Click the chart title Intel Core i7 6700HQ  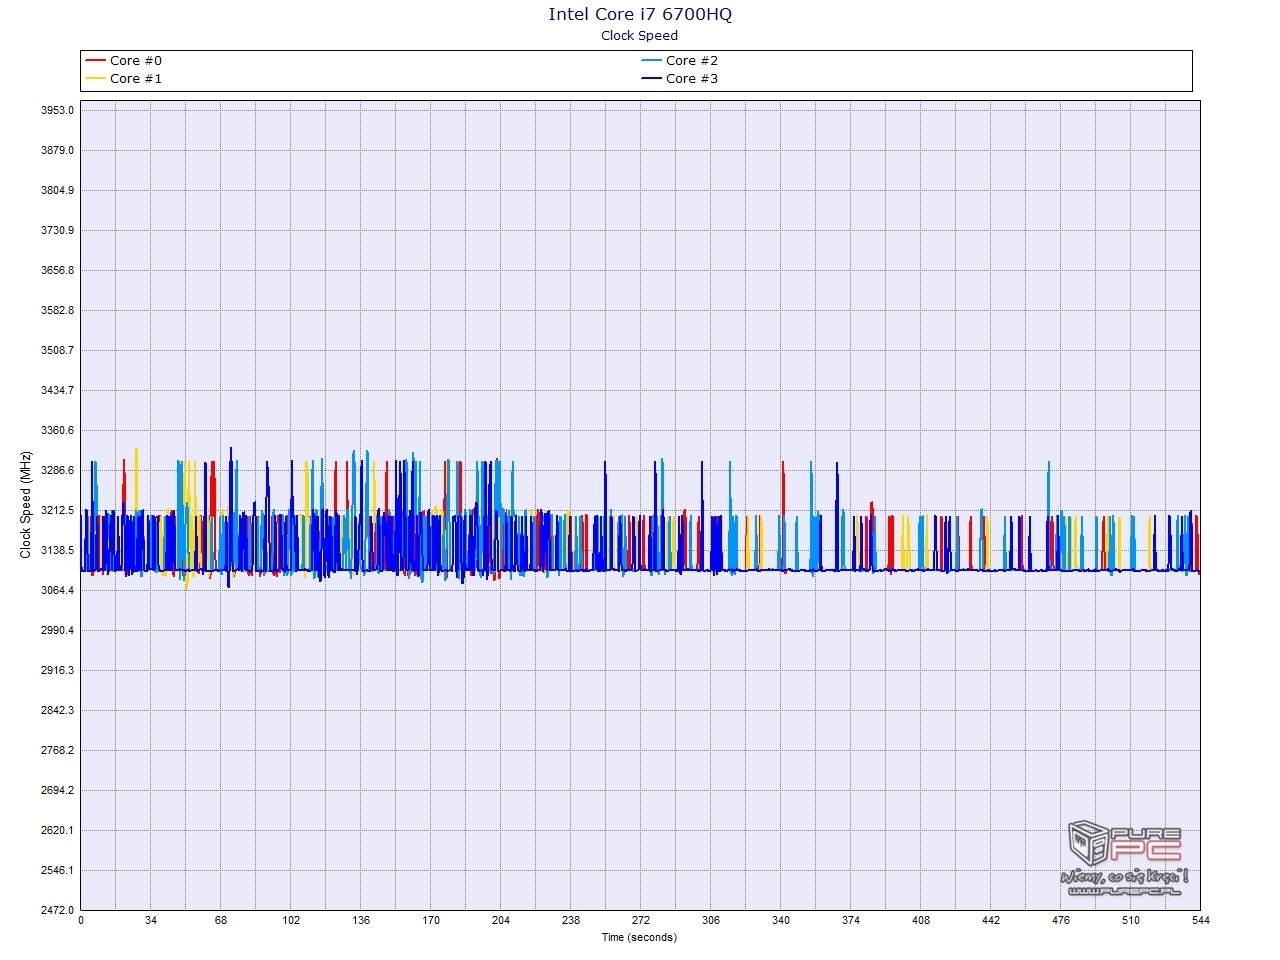click(x=640, y=14)
